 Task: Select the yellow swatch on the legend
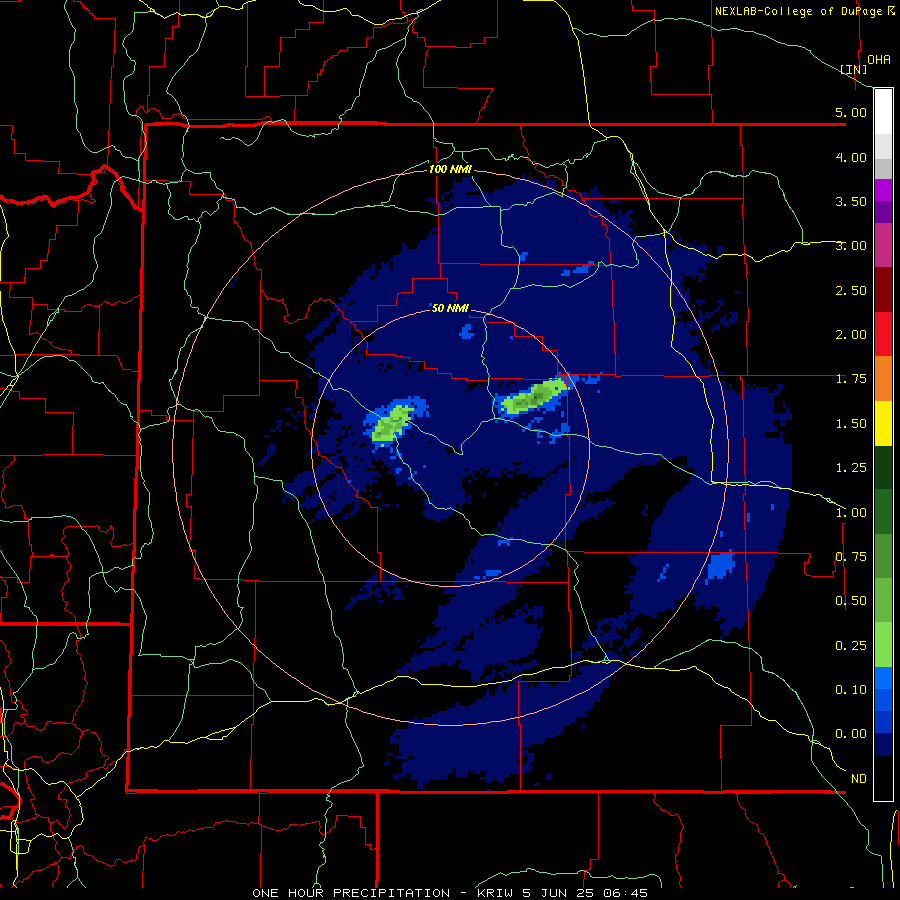point(883,423)
